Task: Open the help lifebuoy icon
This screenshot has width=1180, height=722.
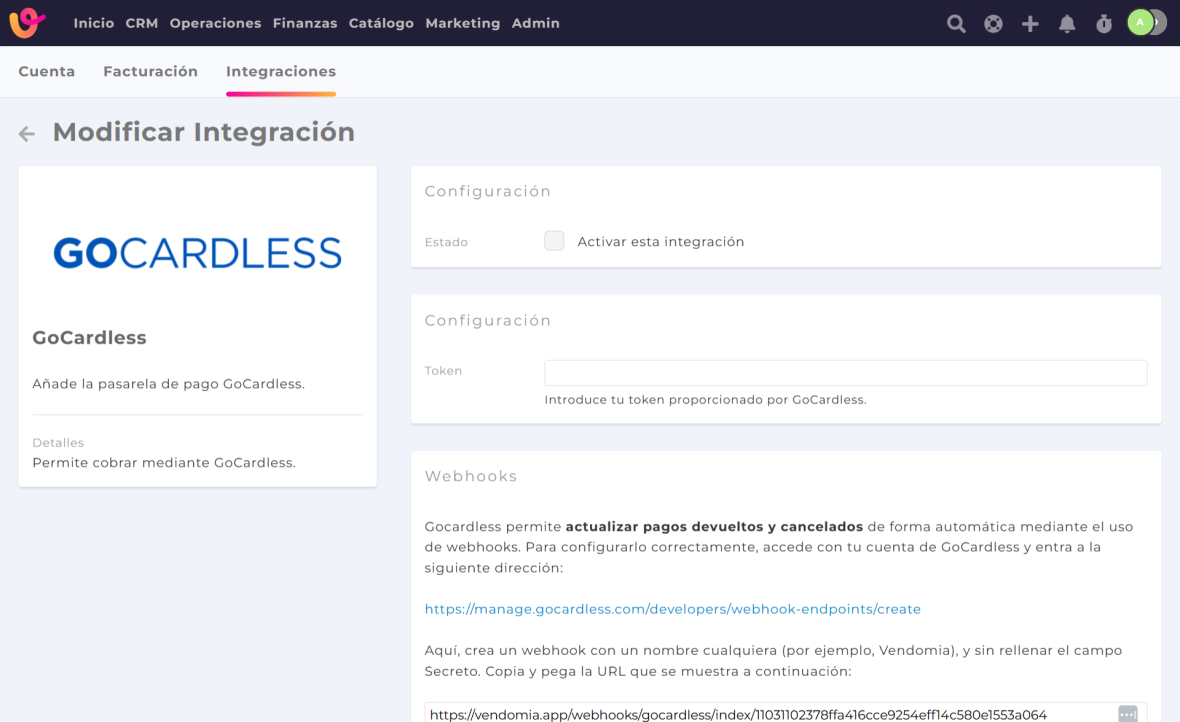Action: pyautogui.click(x=993, y=24)
